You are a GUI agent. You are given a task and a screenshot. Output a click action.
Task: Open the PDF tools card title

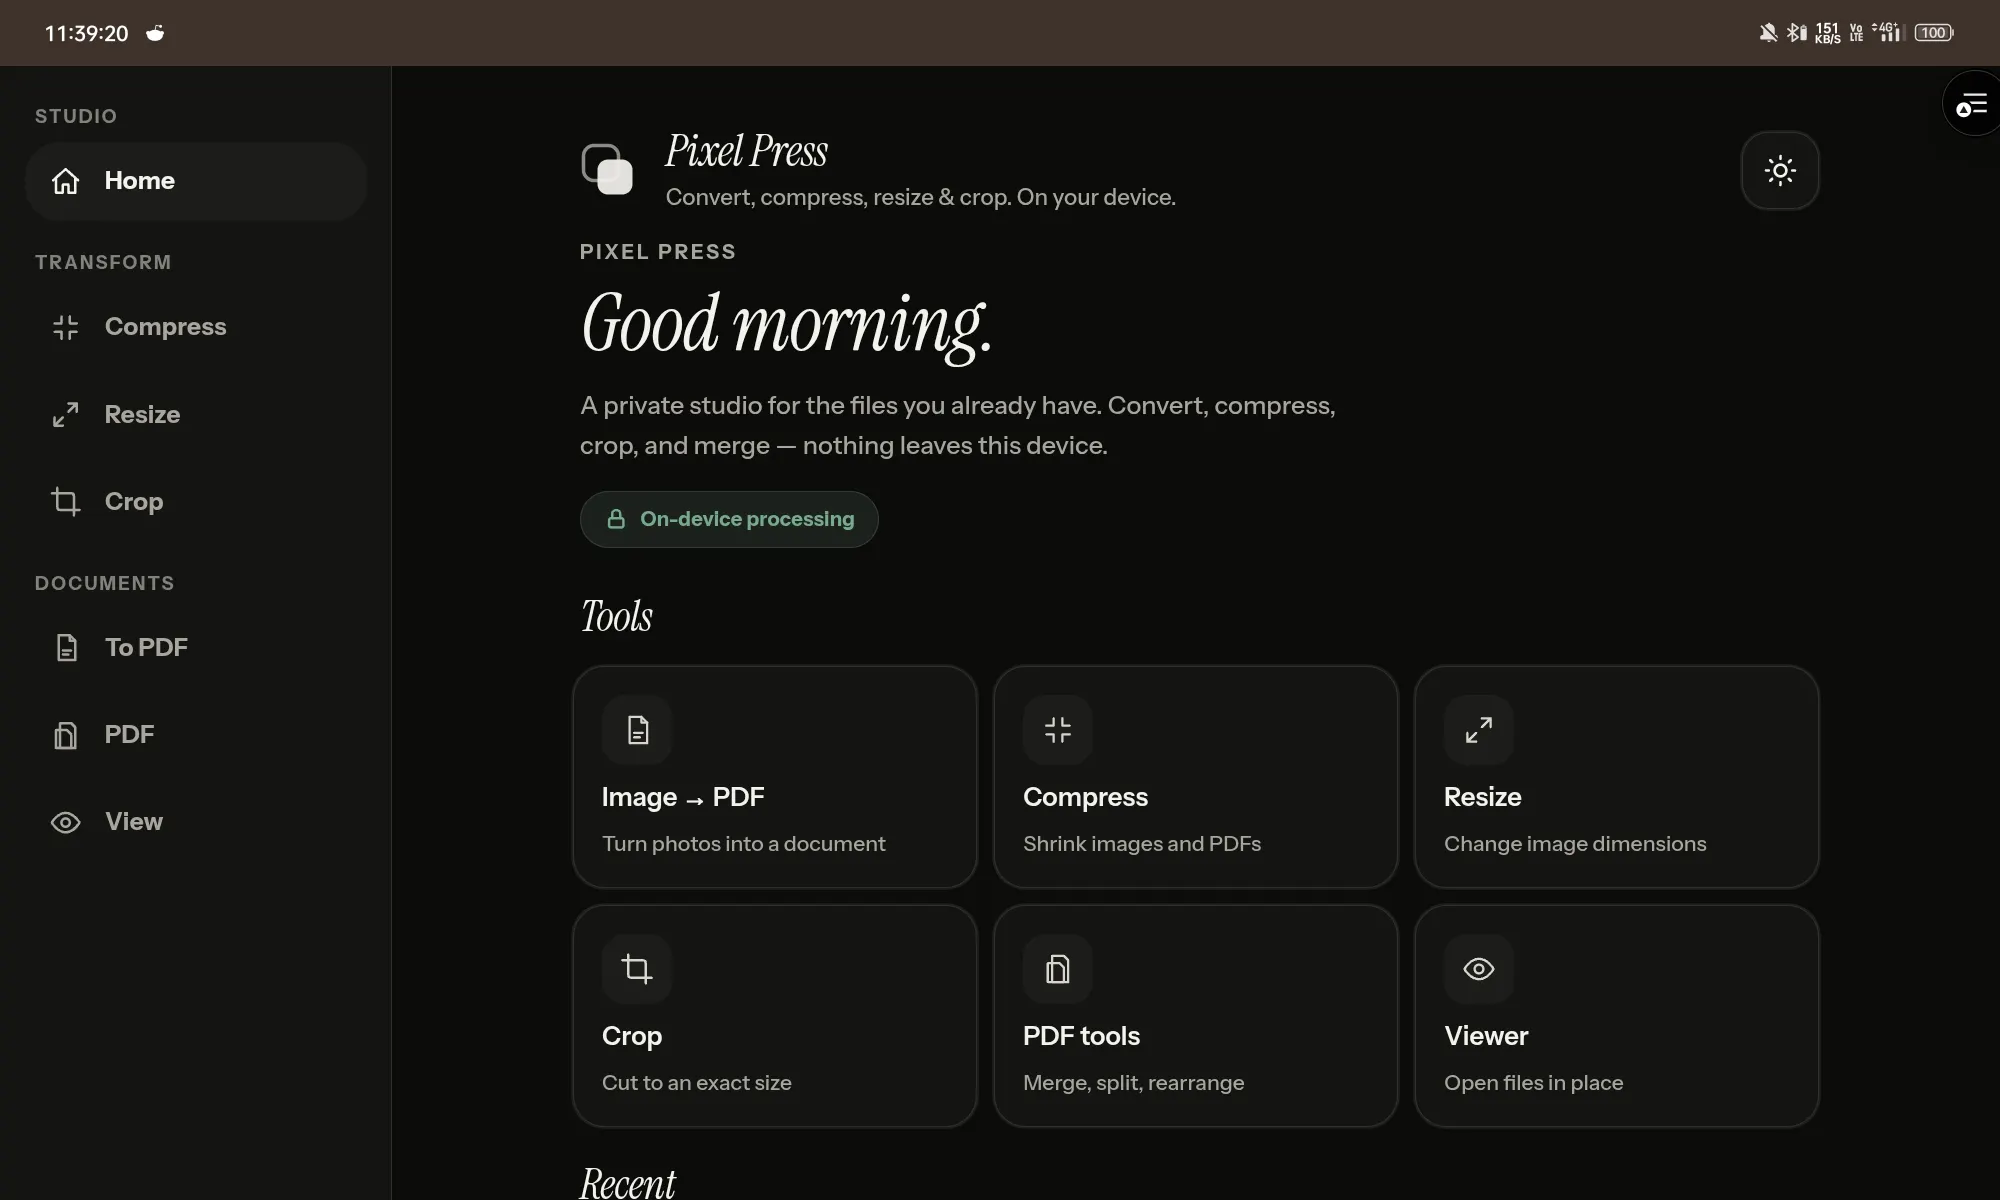click(1082, 1036)
